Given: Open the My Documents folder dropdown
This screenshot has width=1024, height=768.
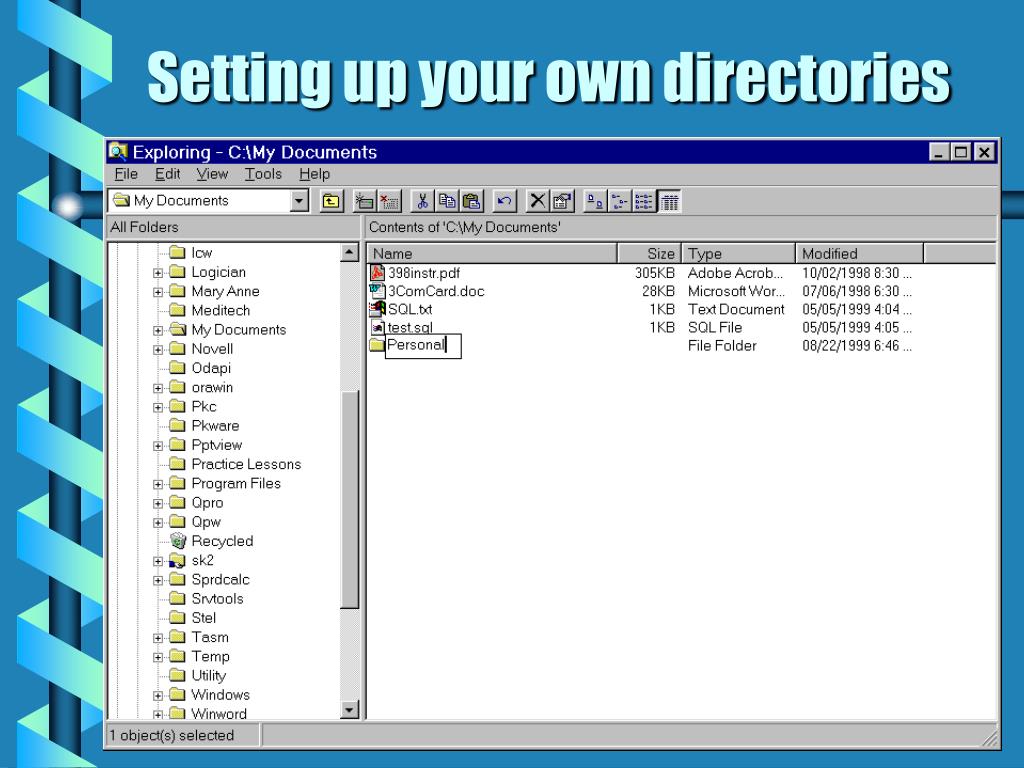Looking at the screenshot, I should click(299, 201).
